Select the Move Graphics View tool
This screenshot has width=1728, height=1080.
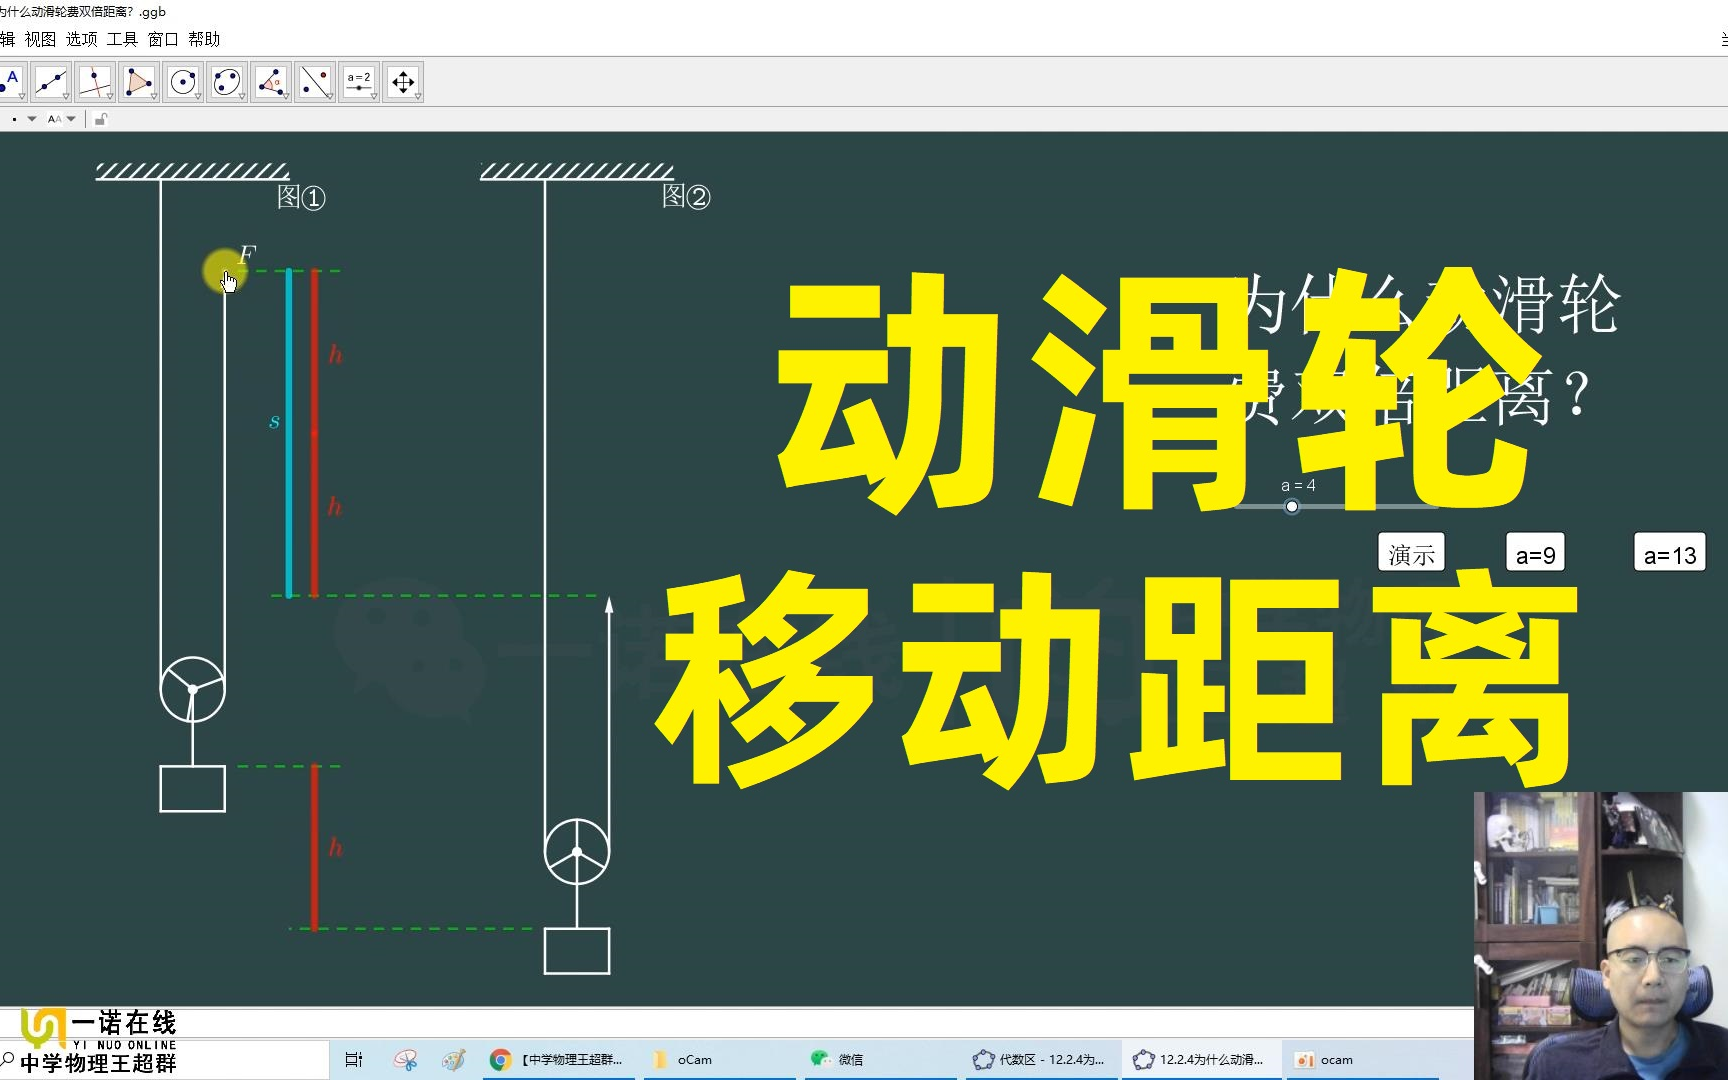pyautogui.click(x=402, y=81)
